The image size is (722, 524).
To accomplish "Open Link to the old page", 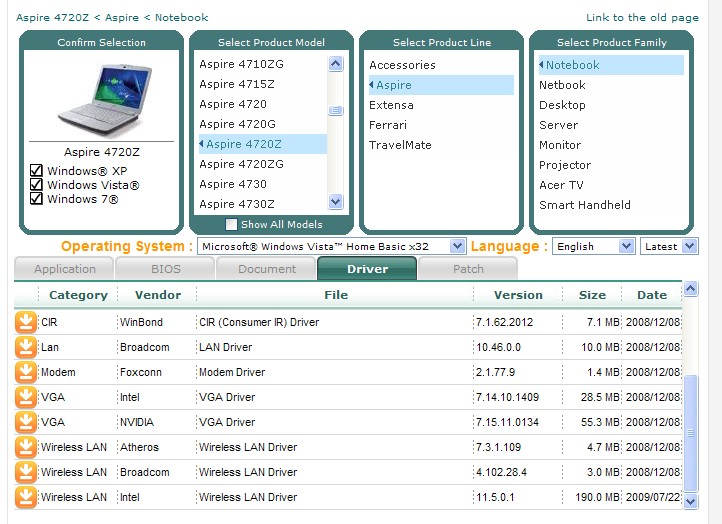I will (x=642, y=17).
